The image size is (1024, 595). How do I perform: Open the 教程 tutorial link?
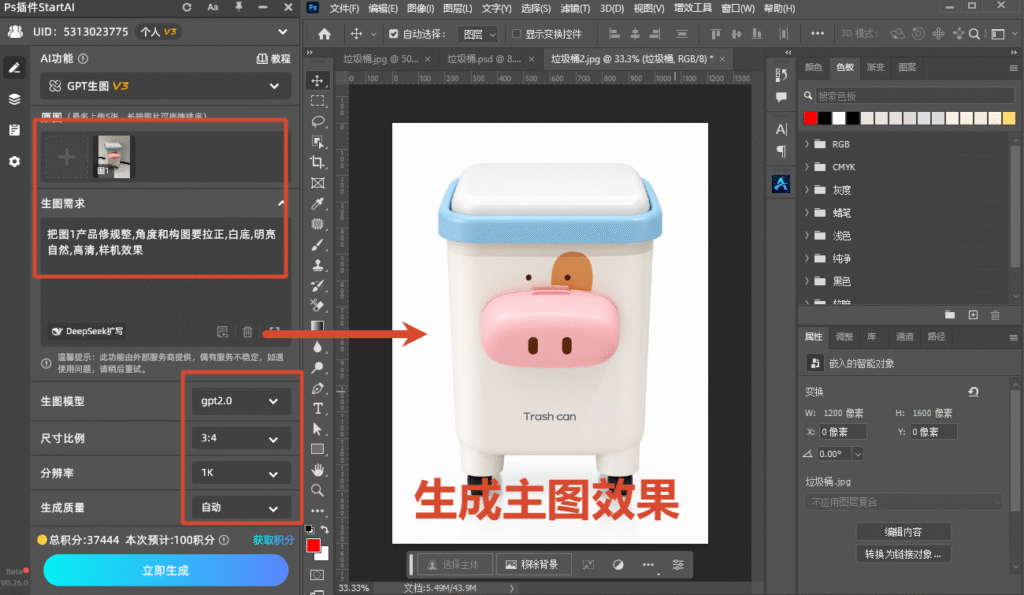tap(273, 59)
